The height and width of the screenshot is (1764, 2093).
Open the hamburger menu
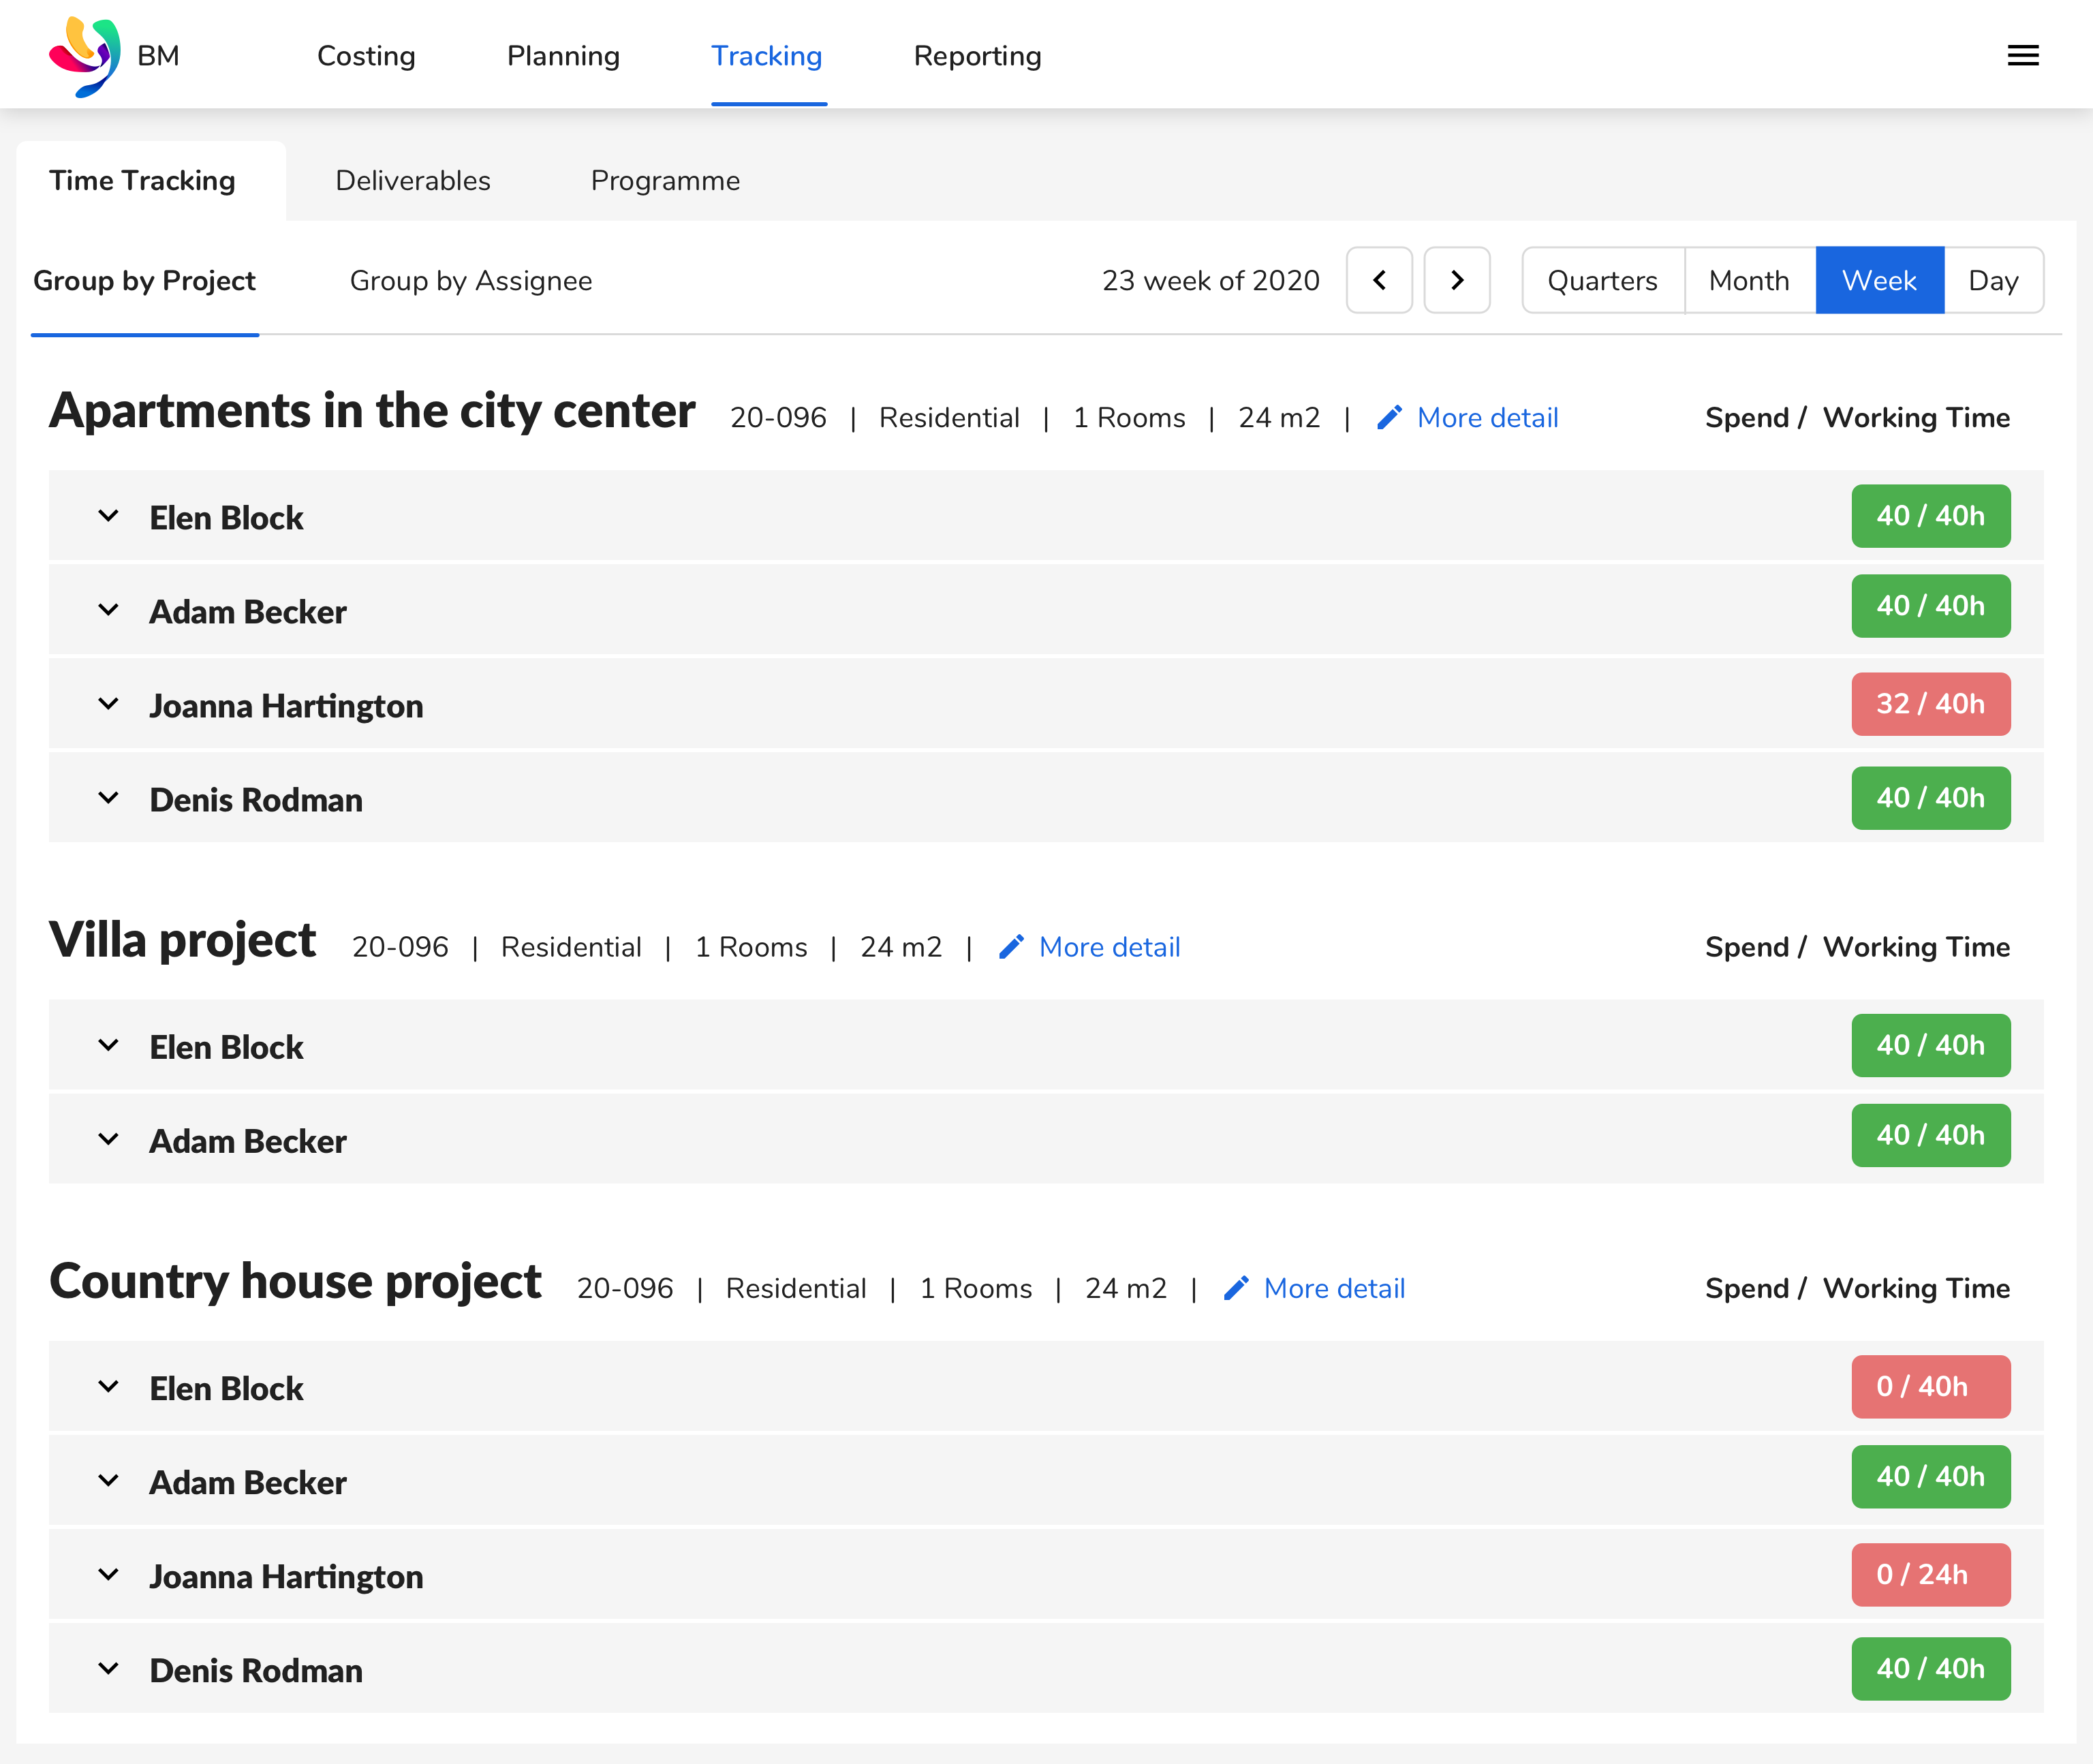[x=2023, y=55]
